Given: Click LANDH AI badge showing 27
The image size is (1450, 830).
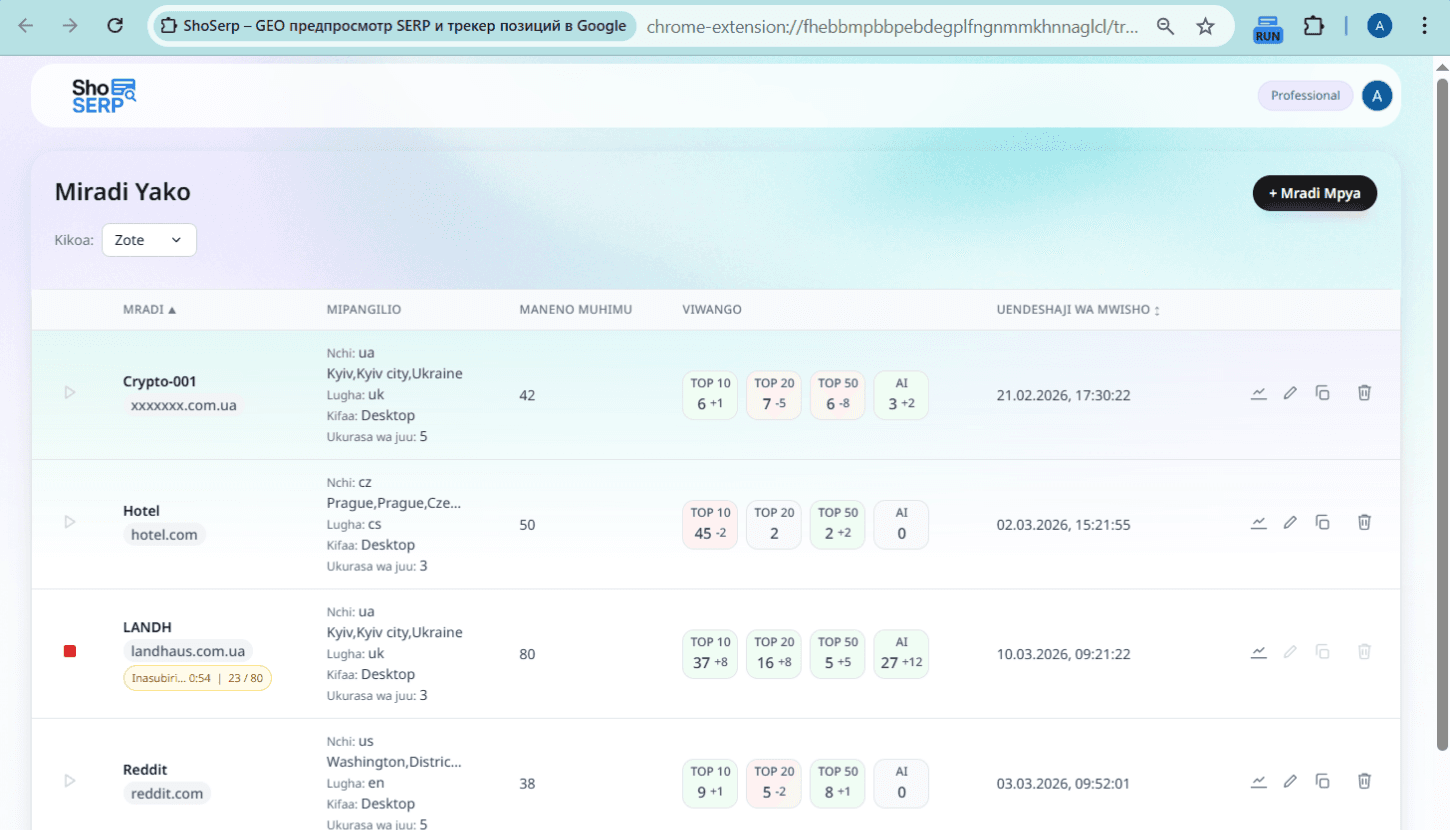Looking at the screenshot, I should 901,654.
